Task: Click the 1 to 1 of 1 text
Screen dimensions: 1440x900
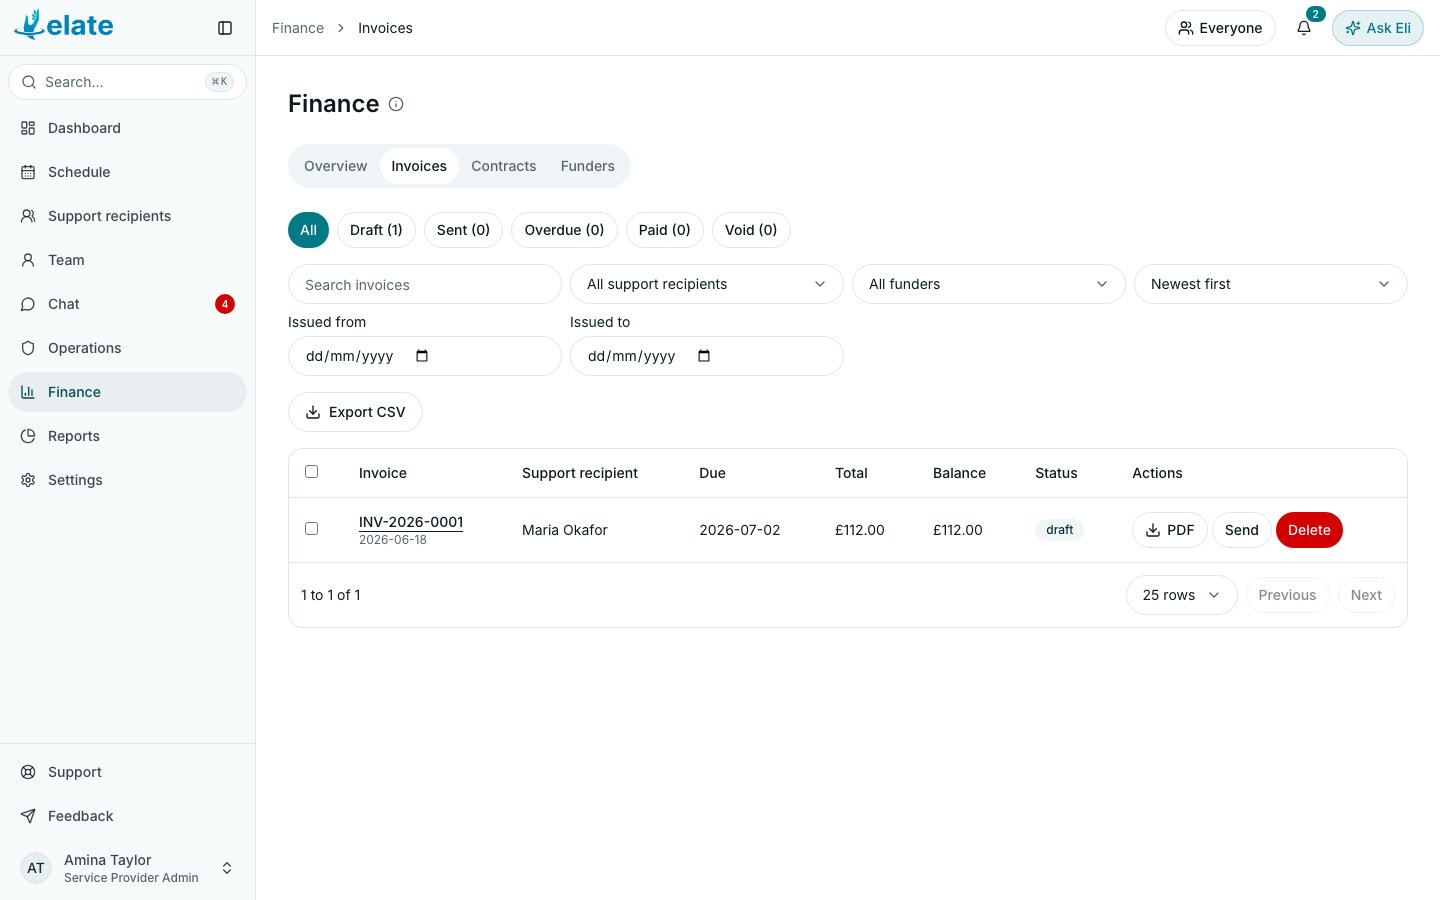Action: [x=331, y=595]
